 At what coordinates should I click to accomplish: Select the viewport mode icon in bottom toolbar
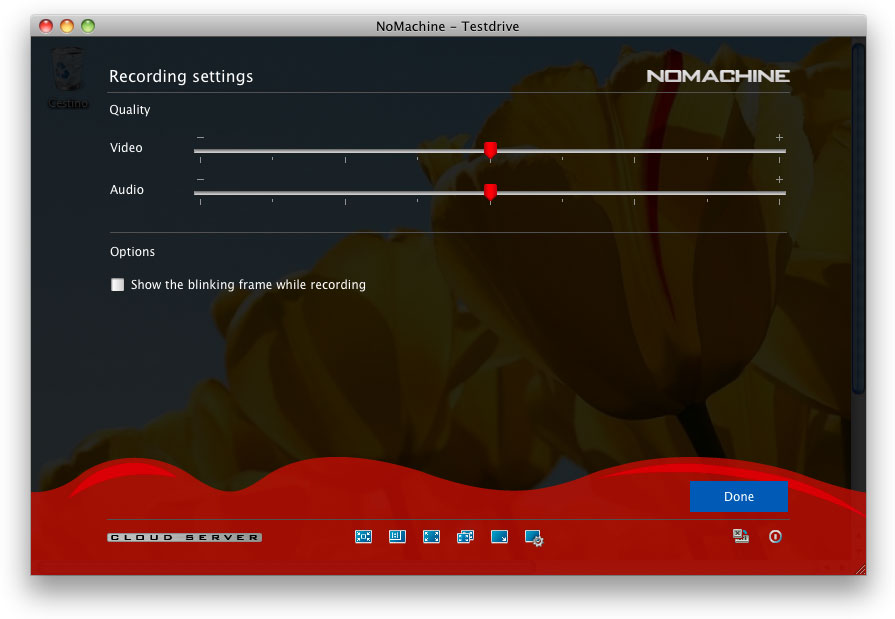click(397, 537)
